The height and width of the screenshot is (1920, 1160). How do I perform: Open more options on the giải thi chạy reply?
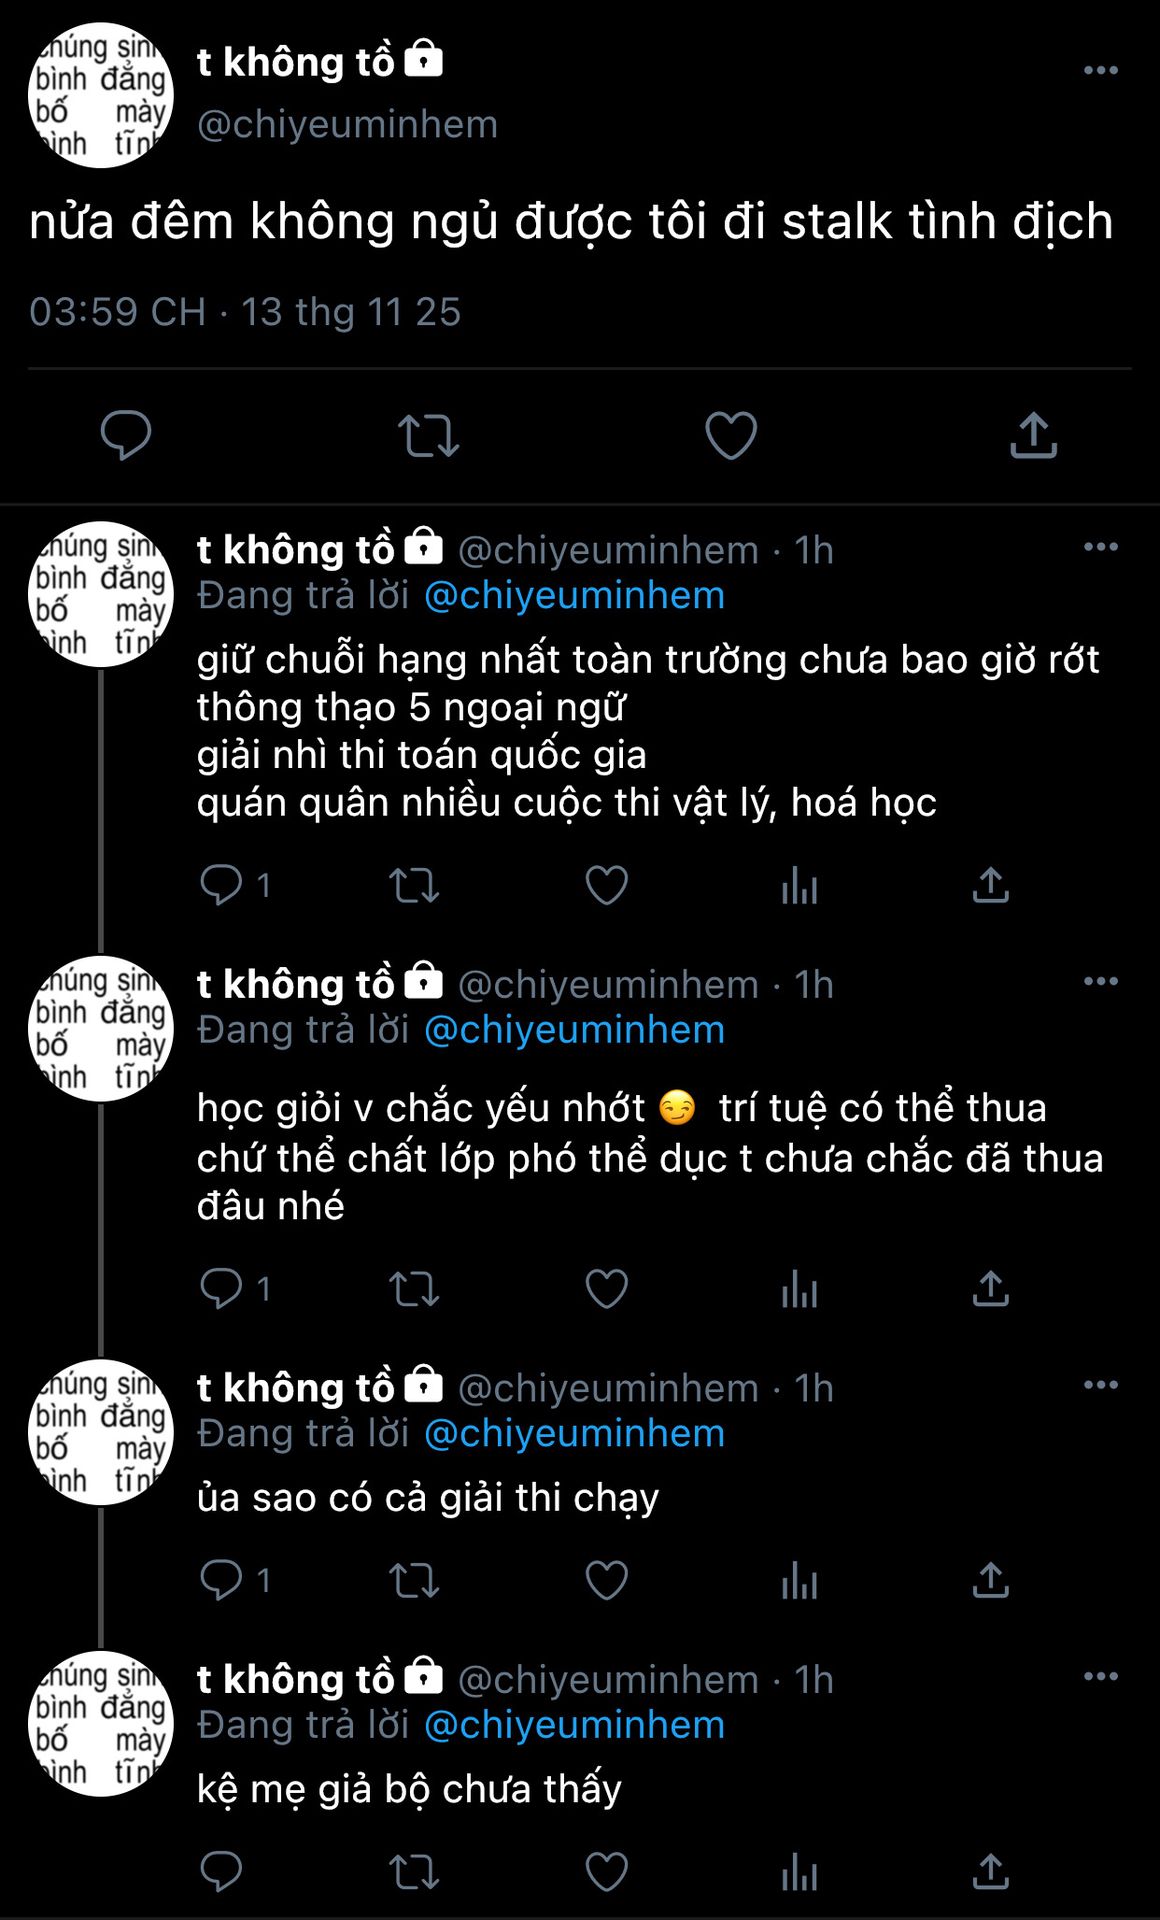[1100, 1385]
